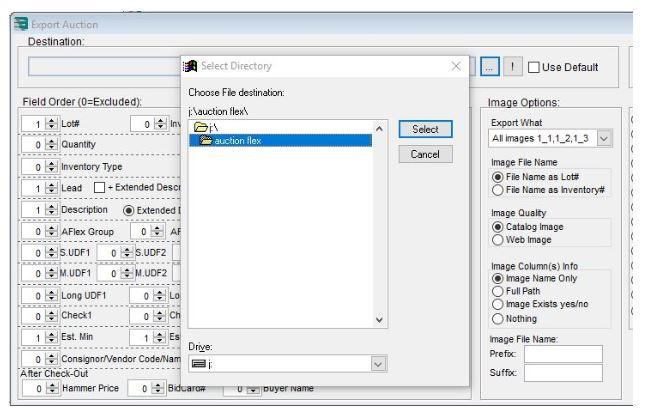Adjust the Est. Min order spinner

coord(51,337)
